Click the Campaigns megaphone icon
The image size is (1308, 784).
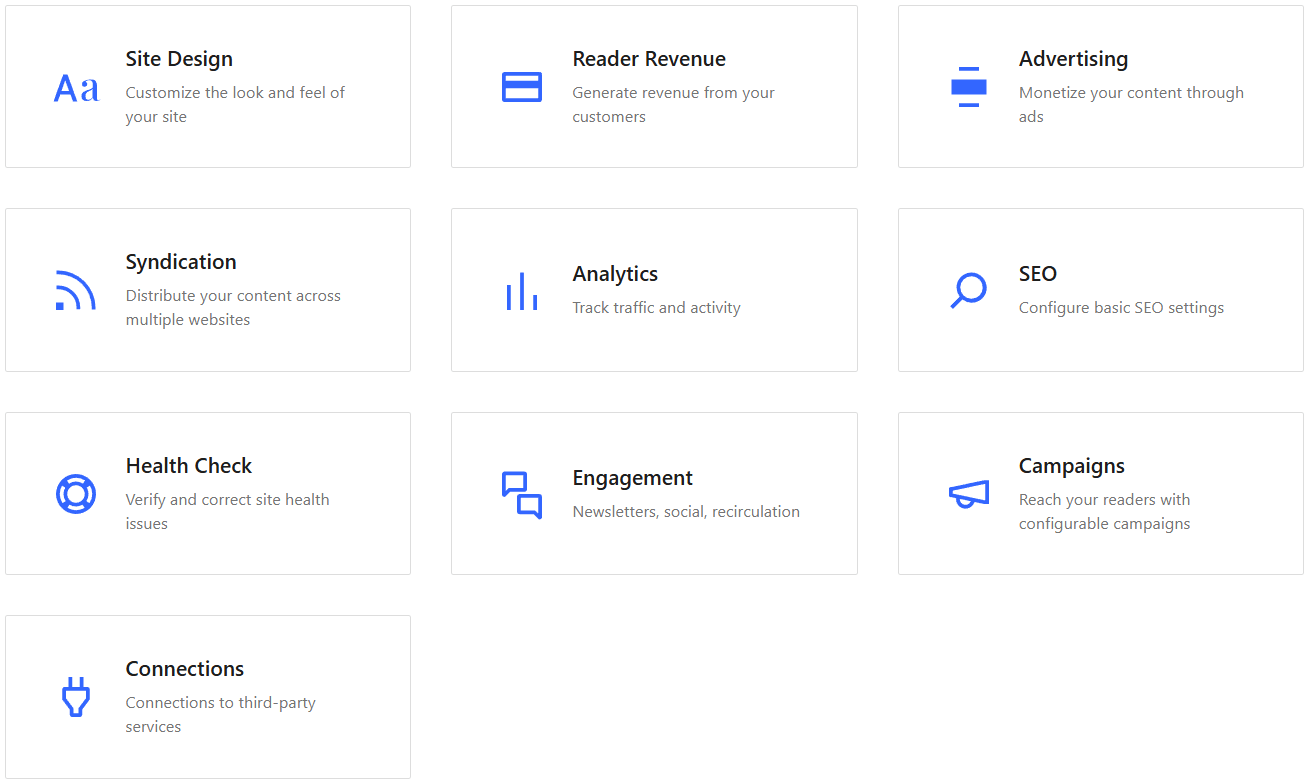(x=968, y=494)
